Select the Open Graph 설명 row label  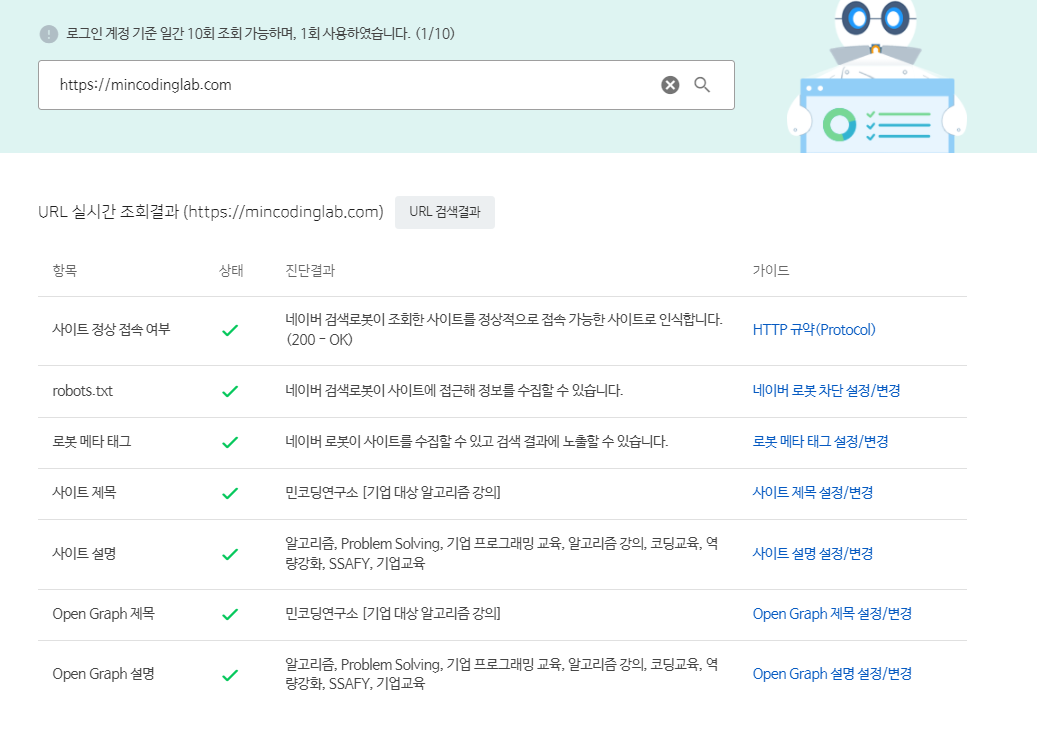[x=104, y=673]
